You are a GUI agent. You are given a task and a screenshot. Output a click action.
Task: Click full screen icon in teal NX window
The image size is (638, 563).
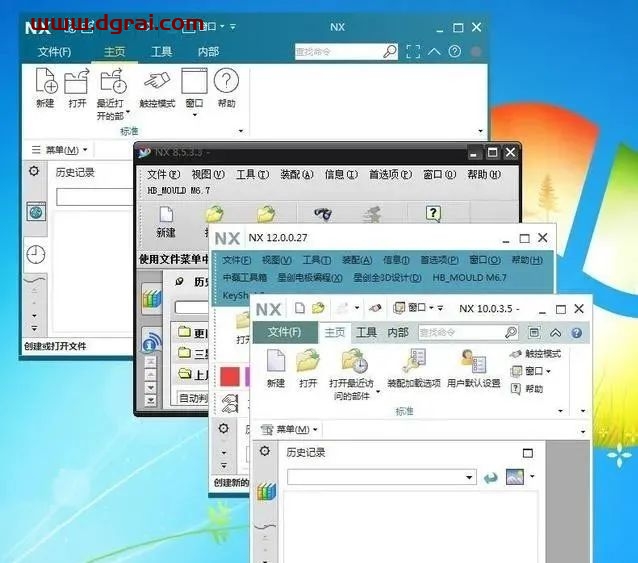(413, 52)
